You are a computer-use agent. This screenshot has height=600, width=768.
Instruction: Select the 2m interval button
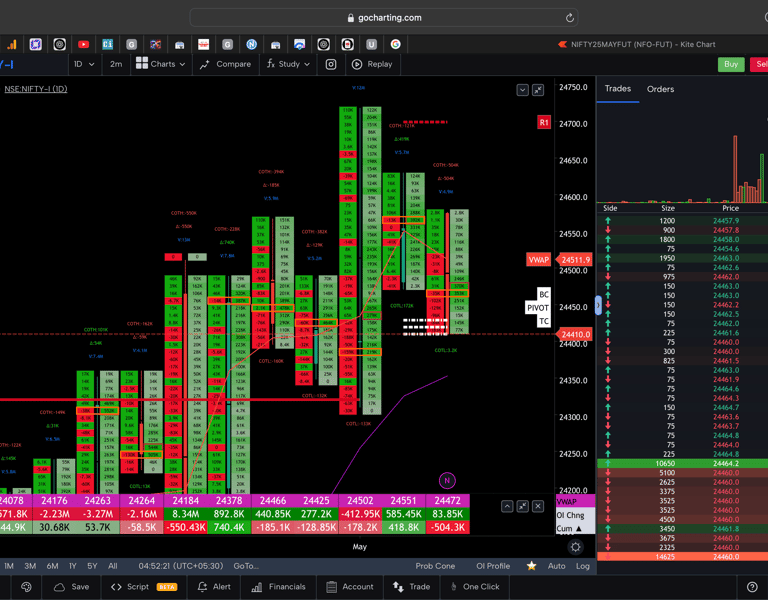(x=116, y=64)
